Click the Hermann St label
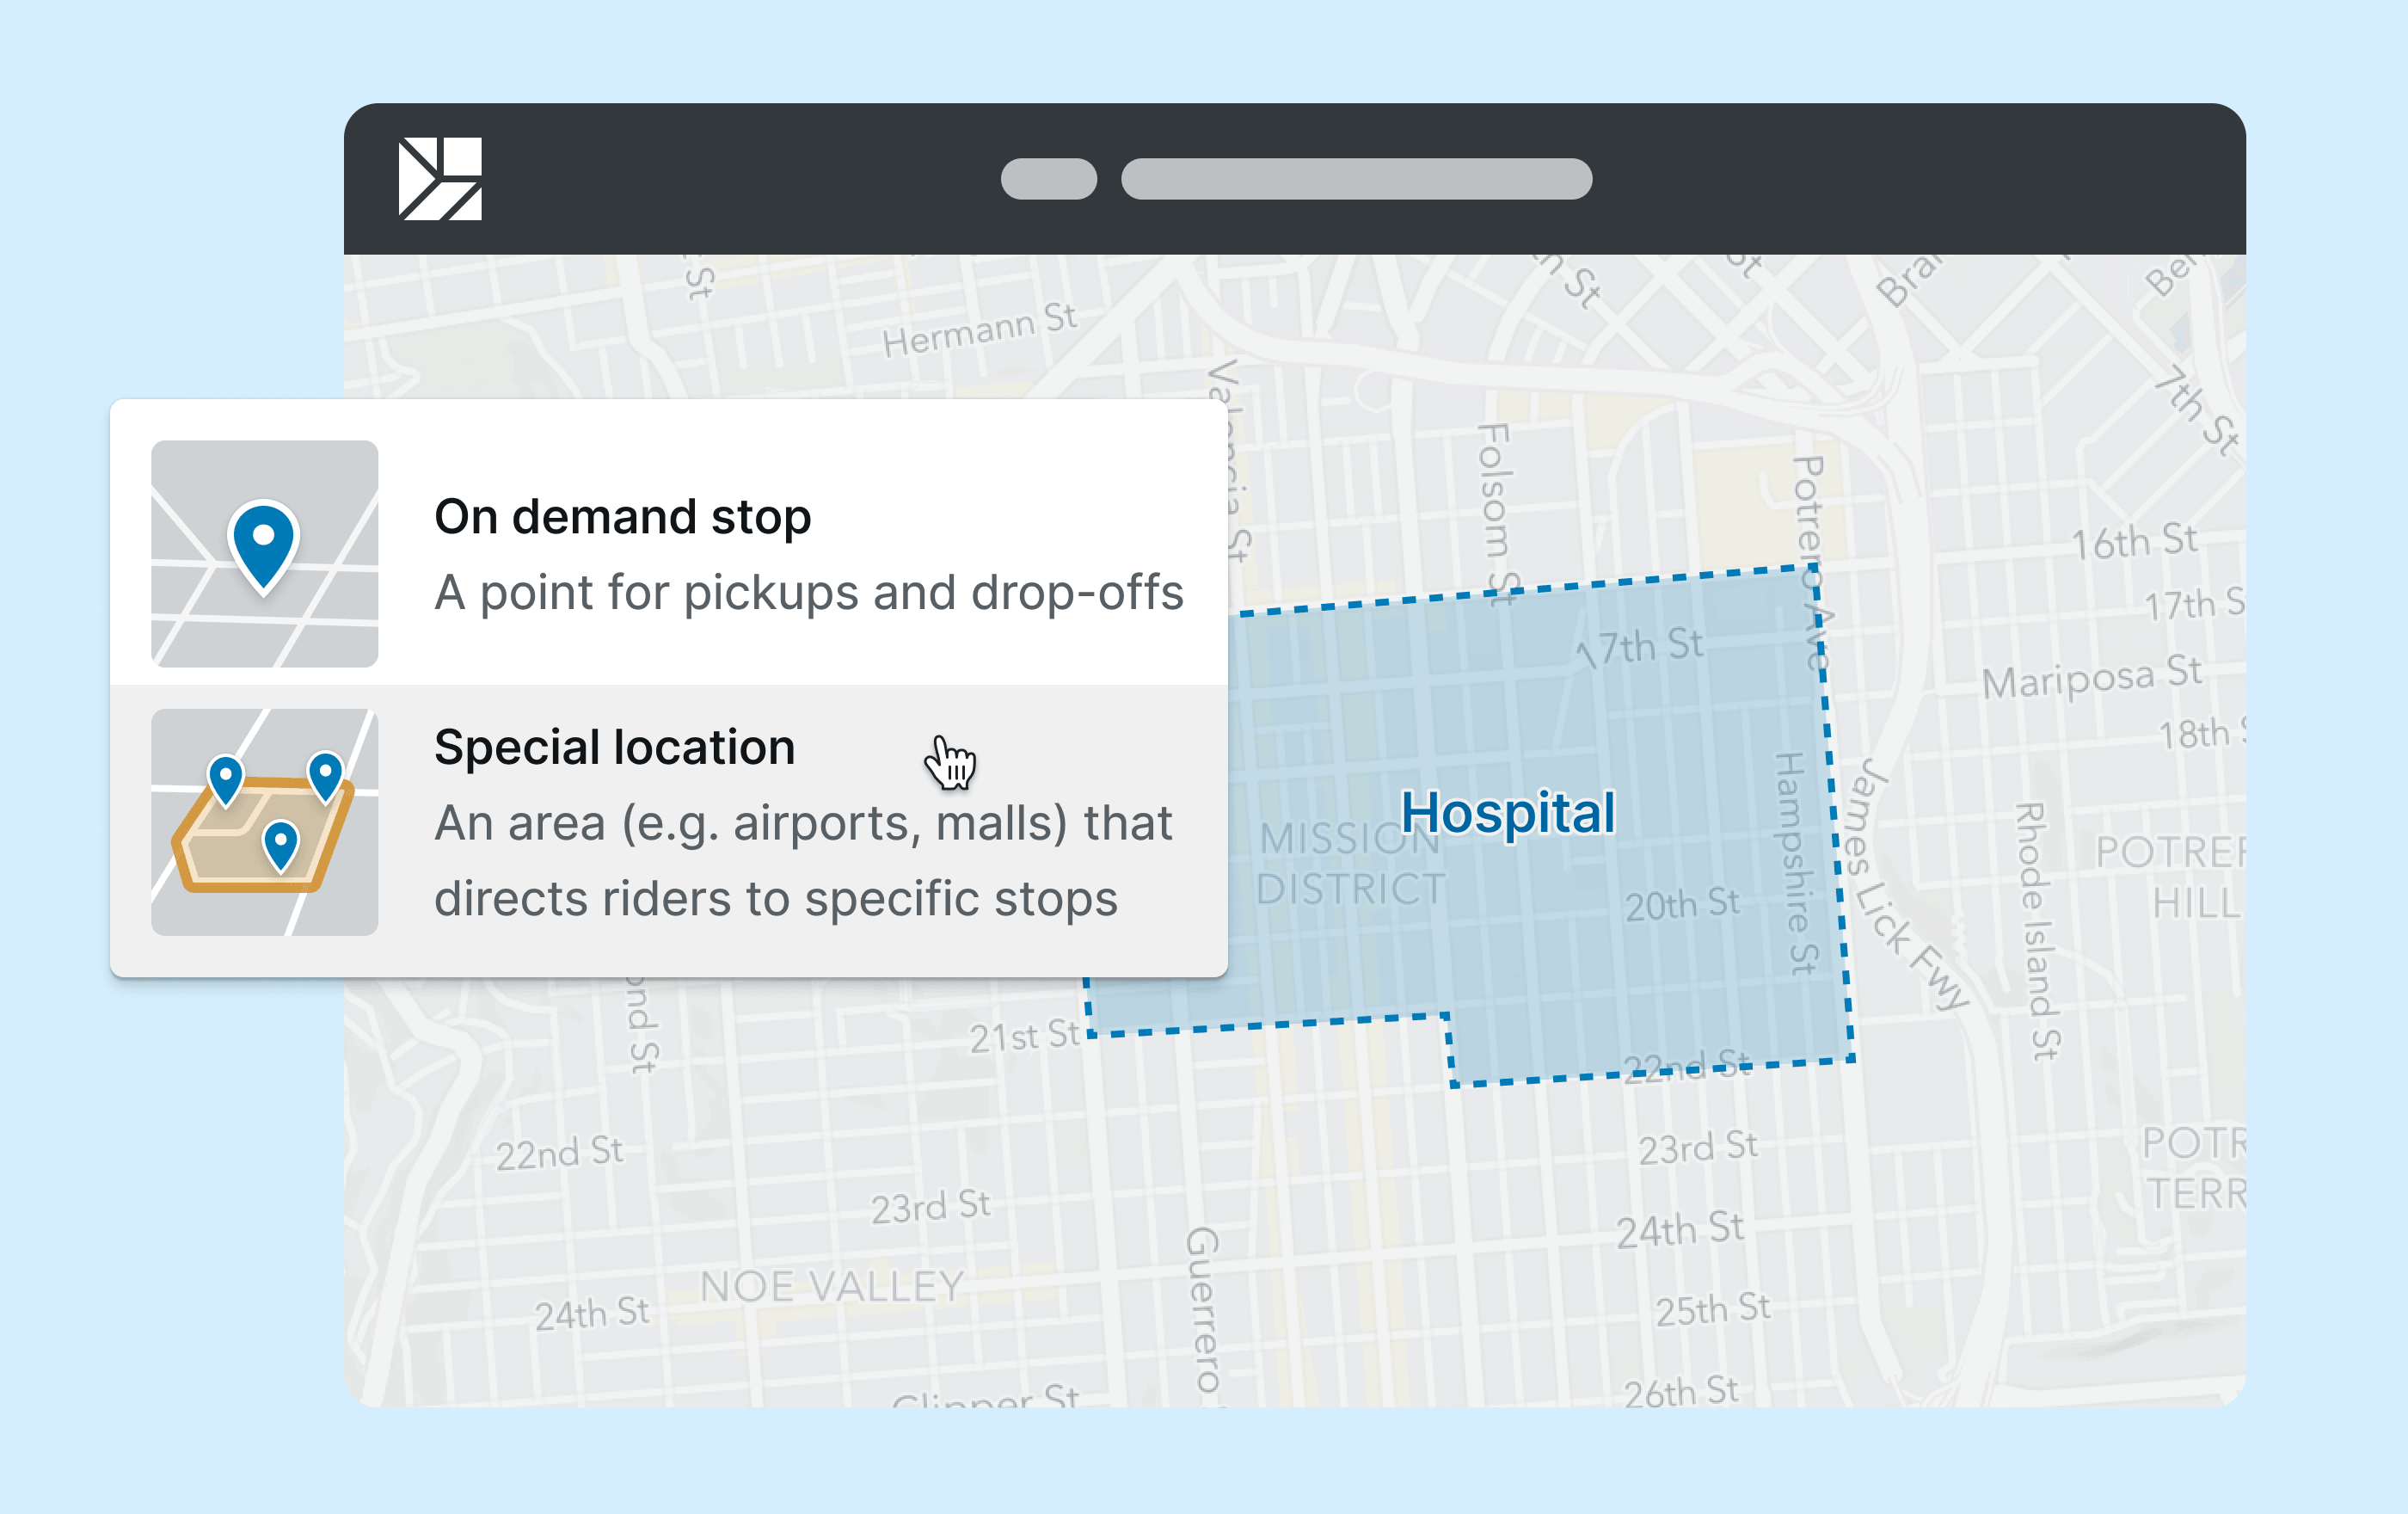 [980, 330]
